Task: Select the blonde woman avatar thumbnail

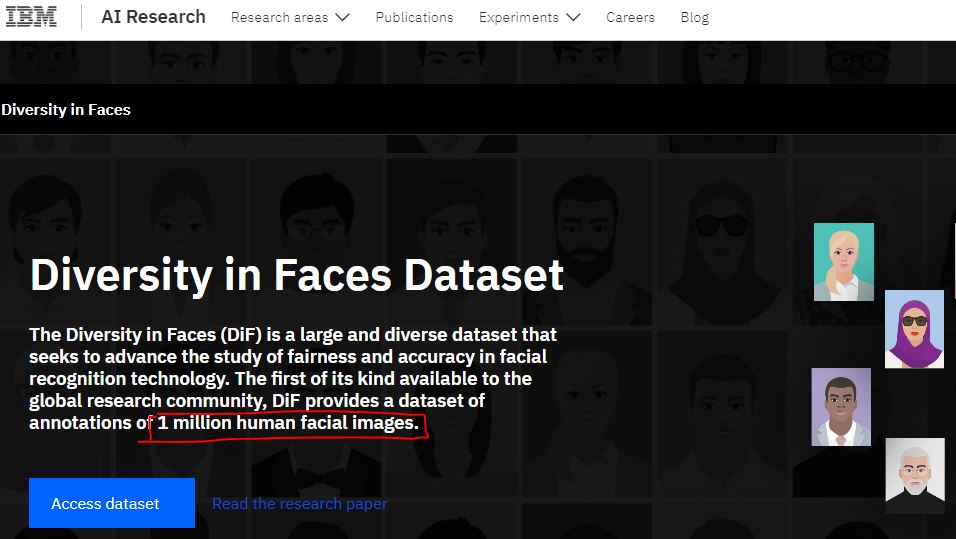Action: pyautogui.click(x=844, y=262)
